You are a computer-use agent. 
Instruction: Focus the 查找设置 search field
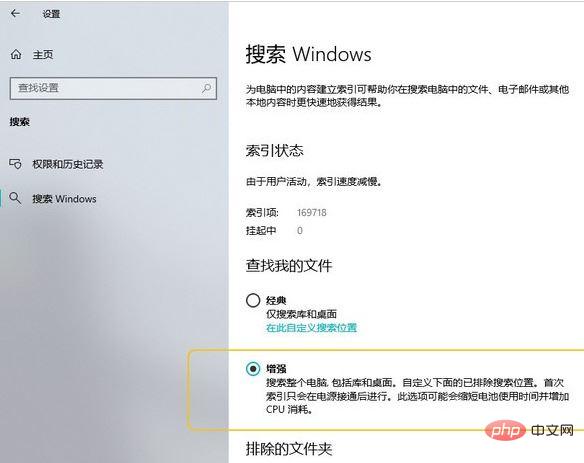(113, 88)
